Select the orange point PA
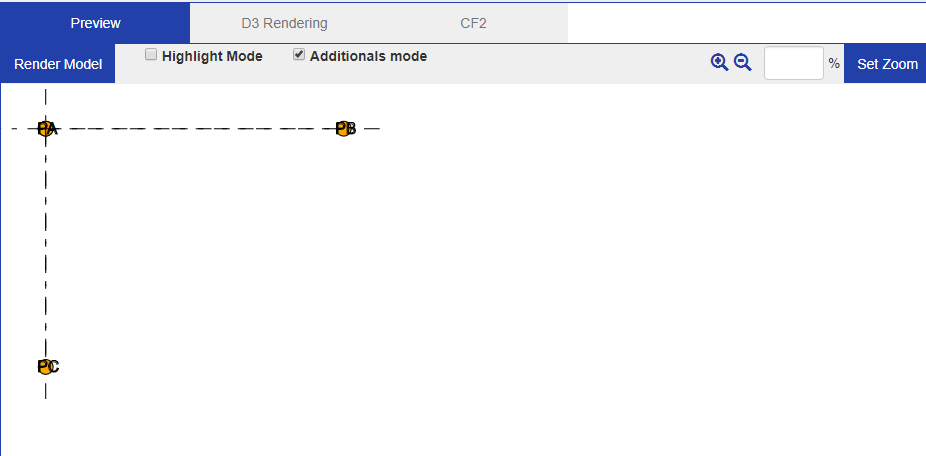 [45, 128]
